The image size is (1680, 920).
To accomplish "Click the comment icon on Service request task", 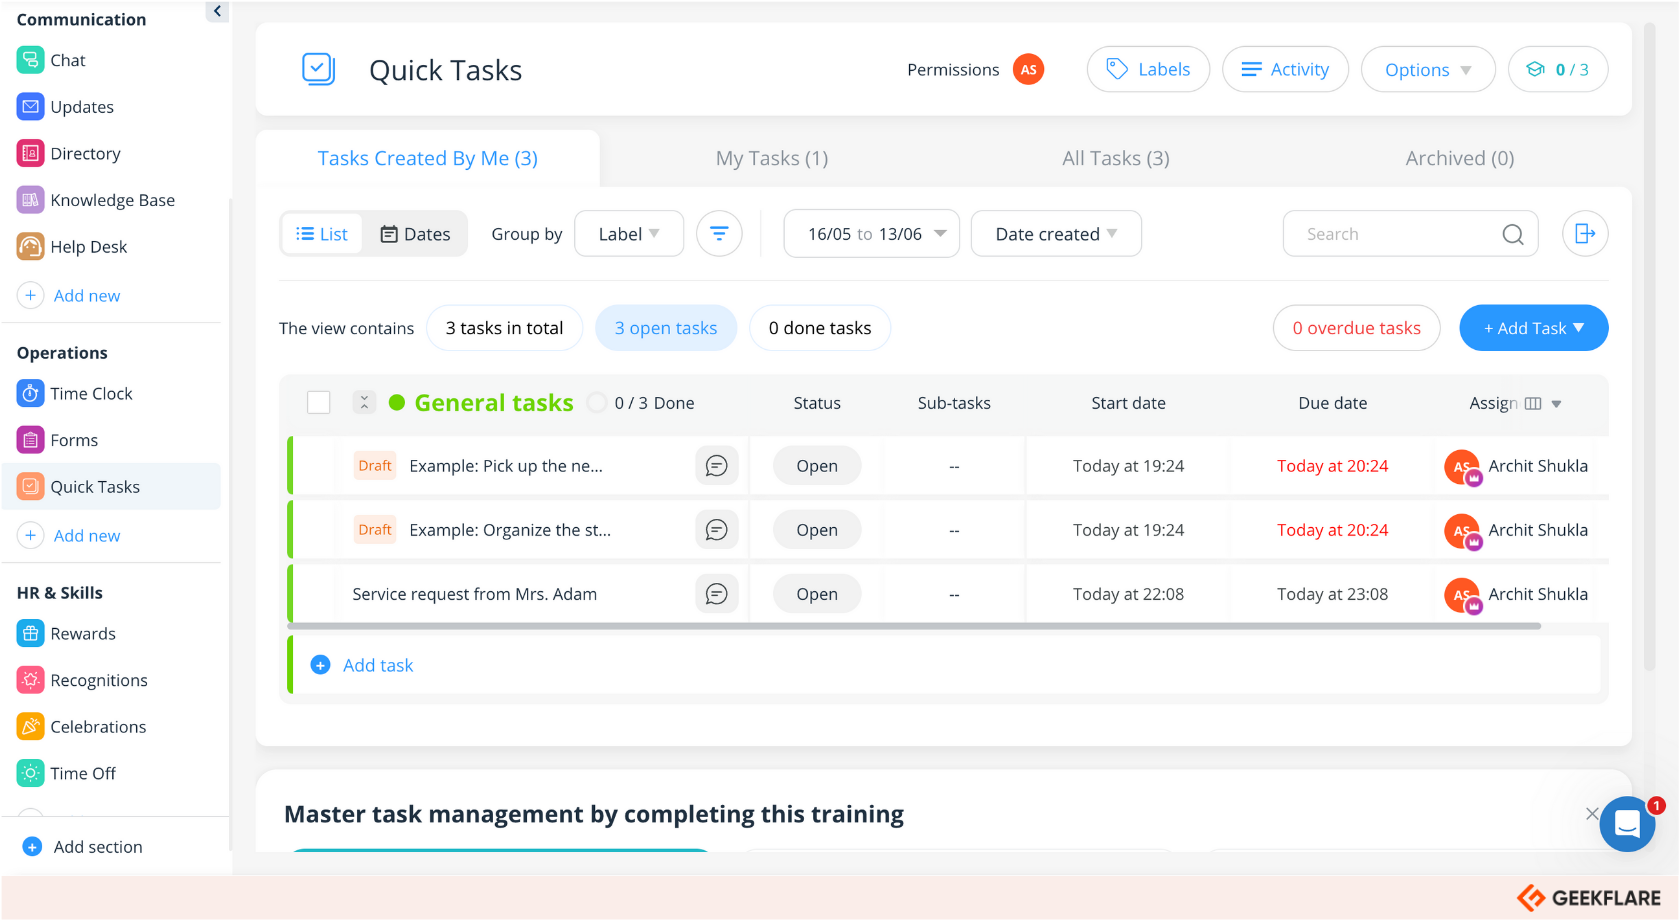I will (x=717, y=593).
